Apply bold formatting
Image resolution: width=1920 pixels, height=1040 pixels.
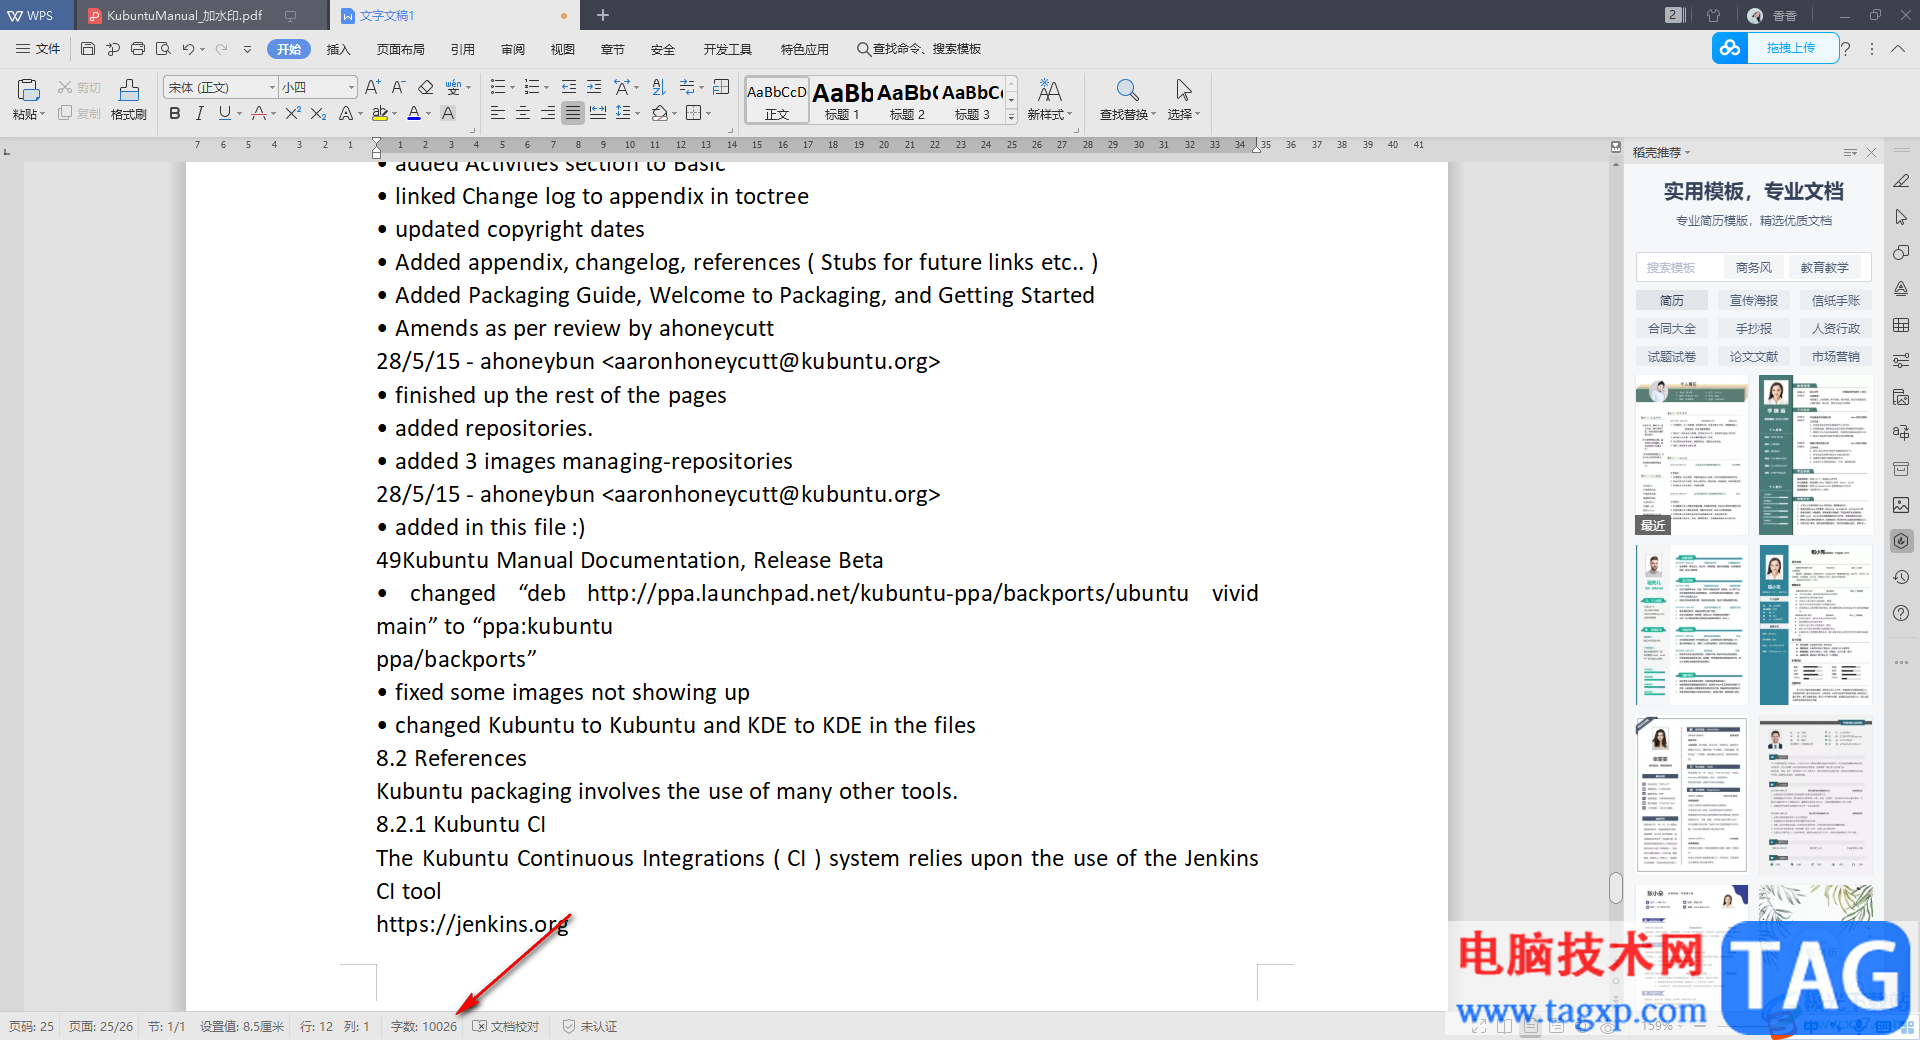[x=175, y=113]
